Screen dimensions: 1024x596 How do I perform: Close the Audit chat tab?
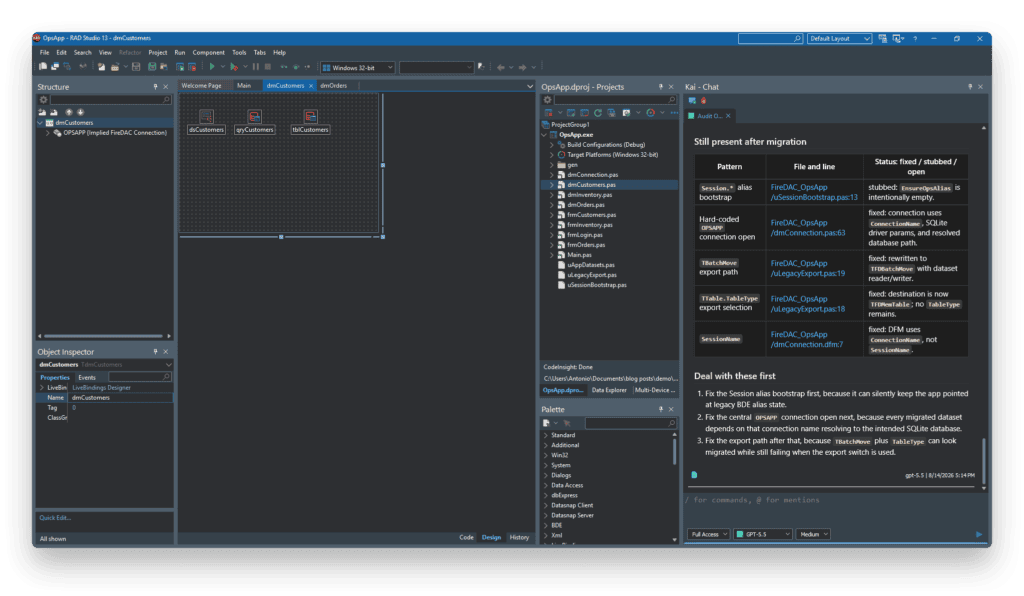[728, 116]
